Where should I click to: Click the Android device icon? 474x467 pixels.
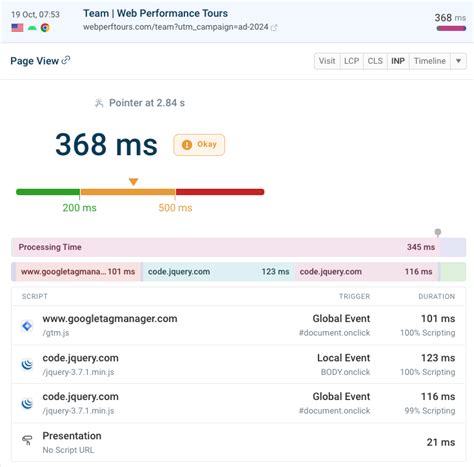32,28
